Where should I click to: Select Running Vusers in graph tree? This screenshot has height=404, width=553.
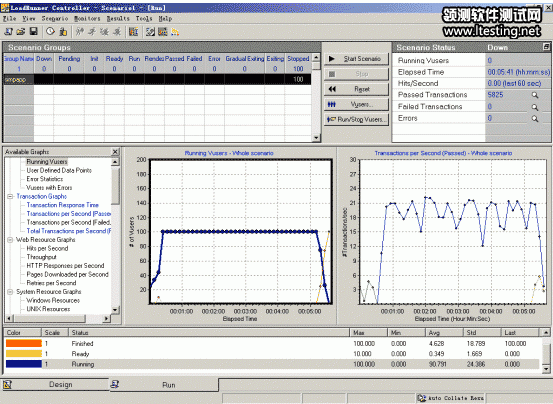(47, 162)
